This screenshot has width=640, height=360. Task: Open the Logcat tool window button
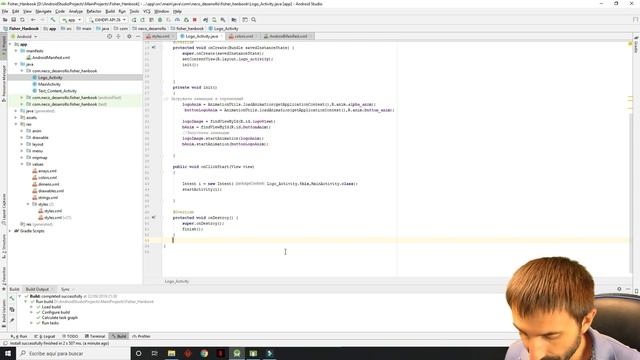point(45,336)
